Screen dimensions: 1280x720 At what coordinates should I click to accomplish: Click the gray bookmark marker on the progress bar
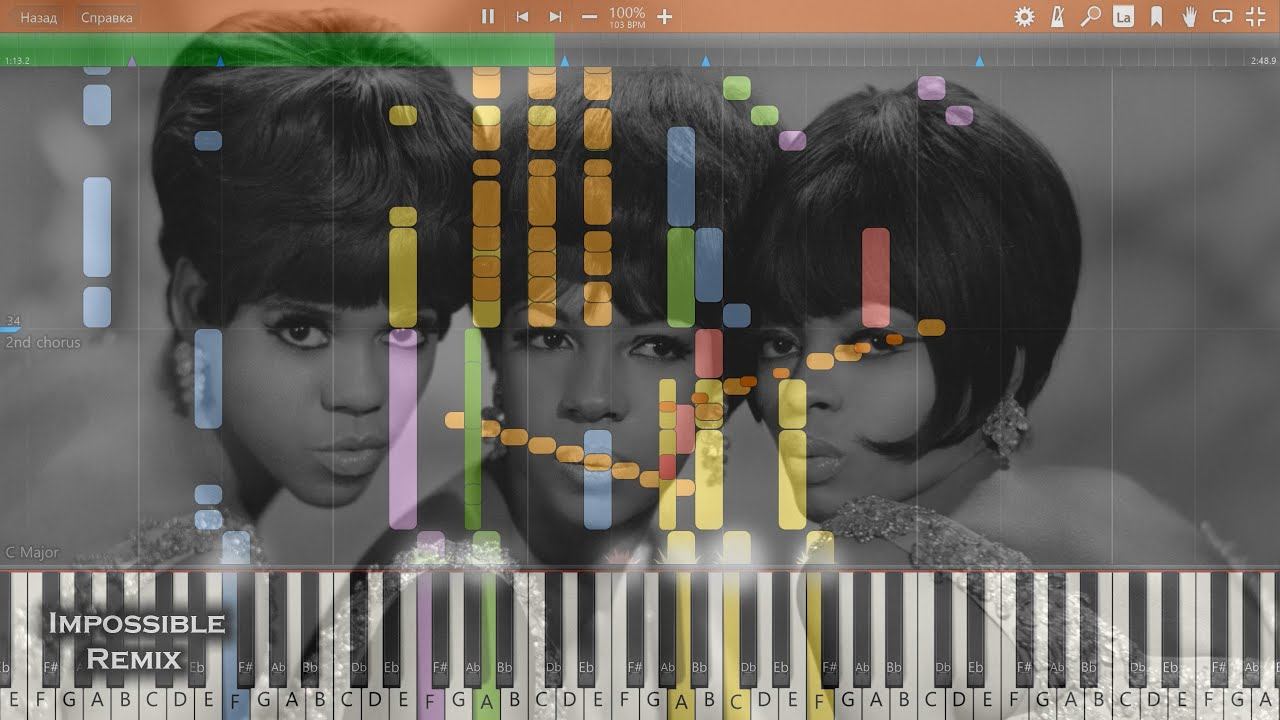click(132, 61)
